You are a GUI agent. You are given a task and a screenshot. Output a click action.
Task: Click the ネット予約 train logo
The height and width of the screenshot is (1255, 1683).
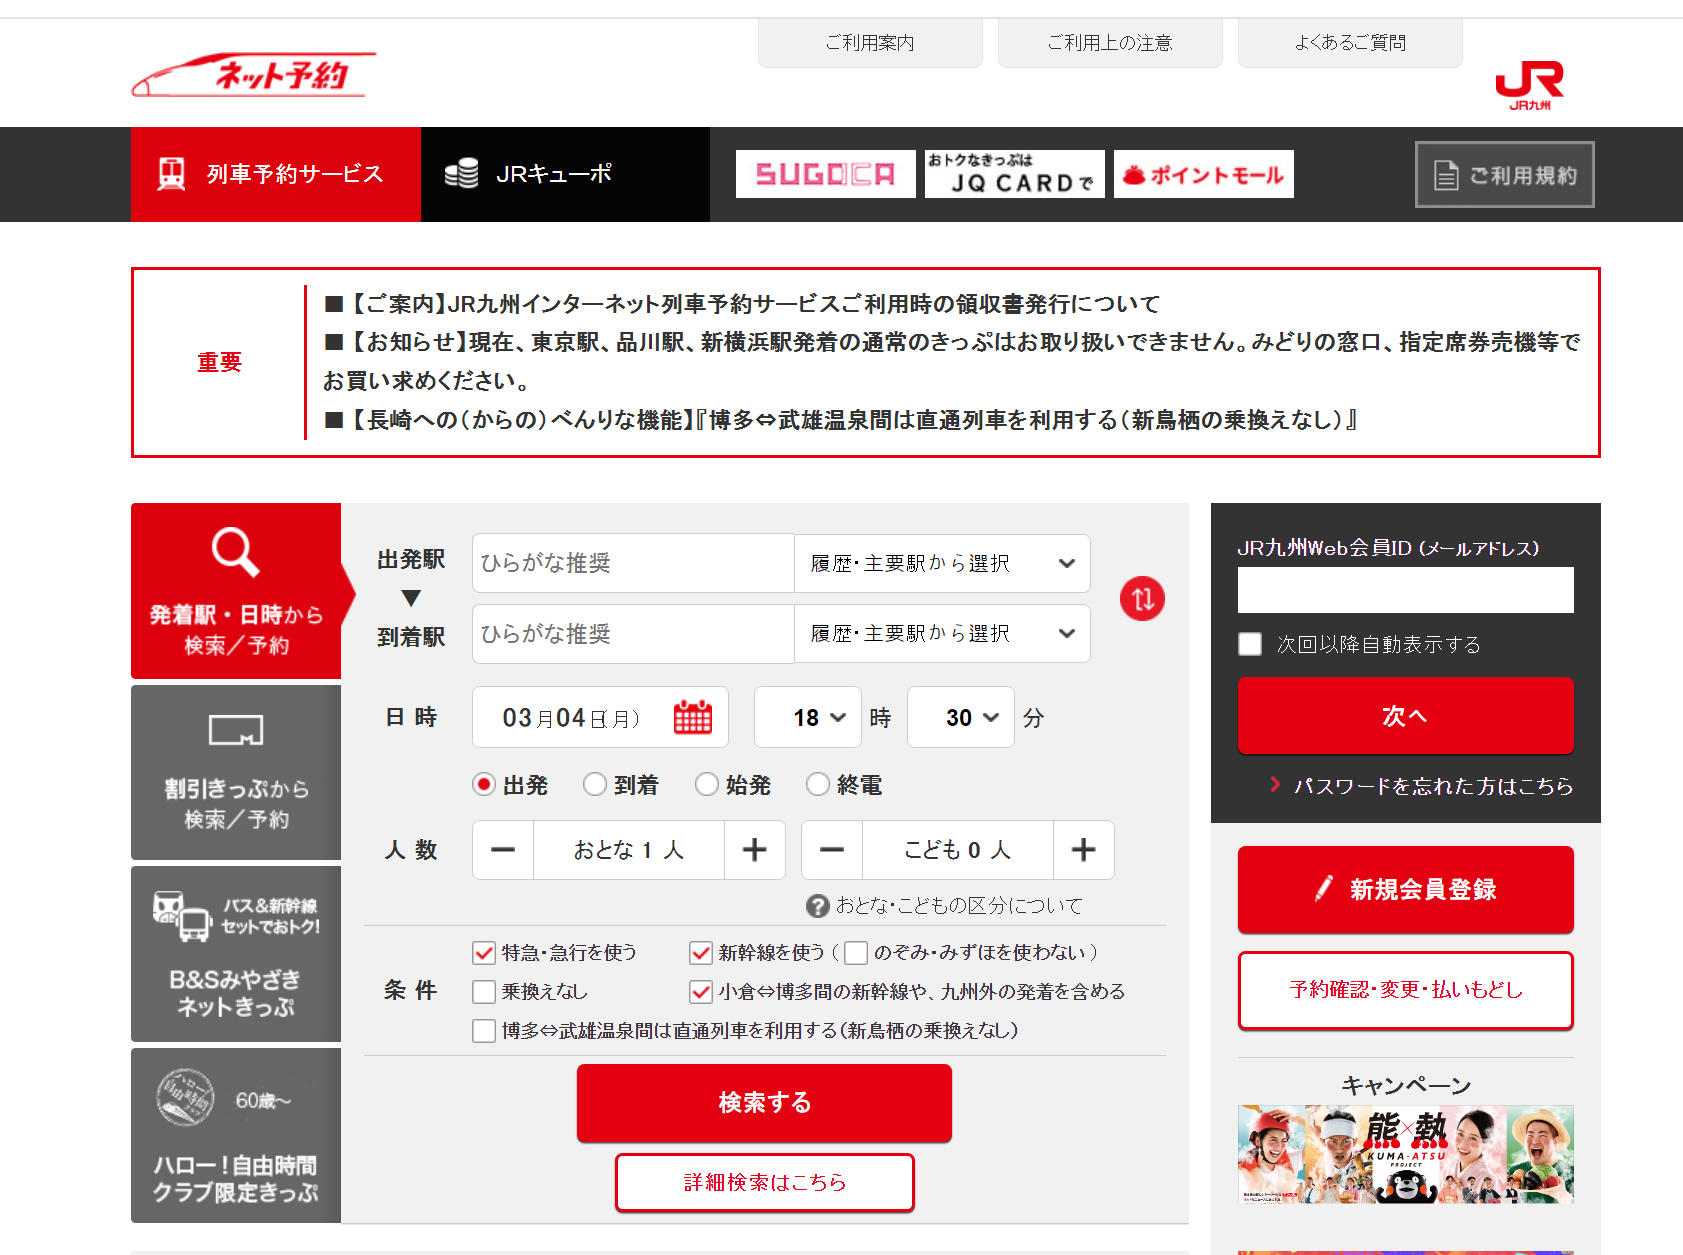tap(254, 75)
